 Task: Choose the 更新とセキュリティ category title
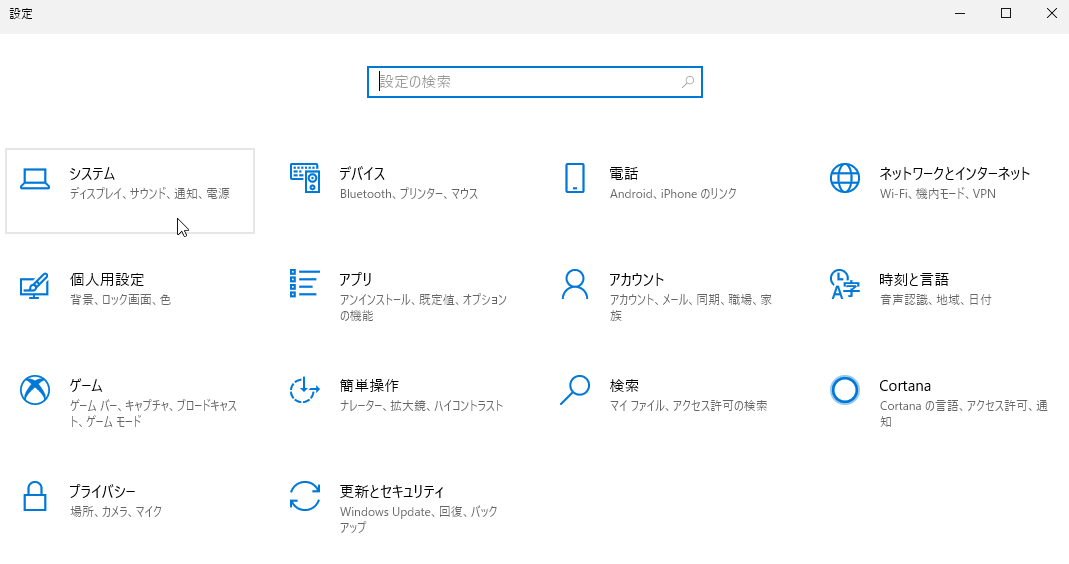pos(392,491)
